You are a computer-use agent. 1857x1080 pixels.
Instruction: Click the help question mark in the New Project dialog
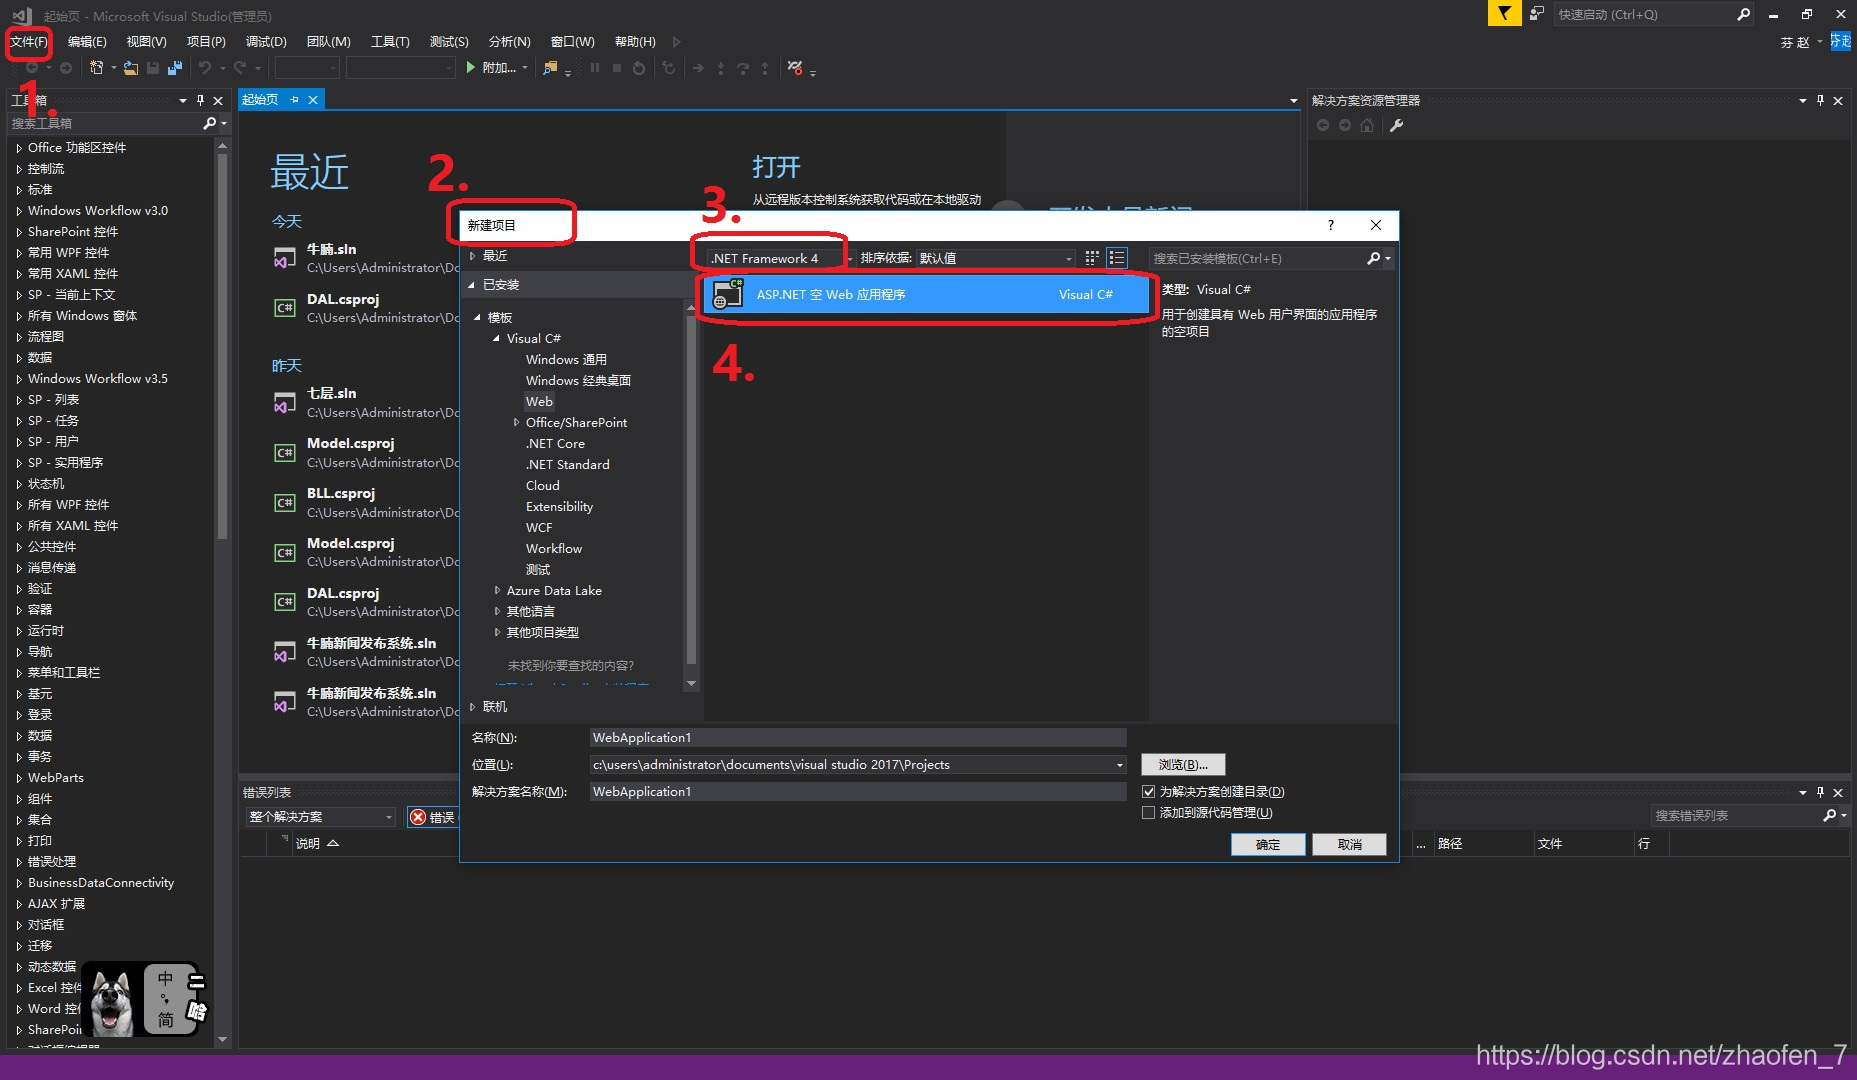coord(1330,225)
